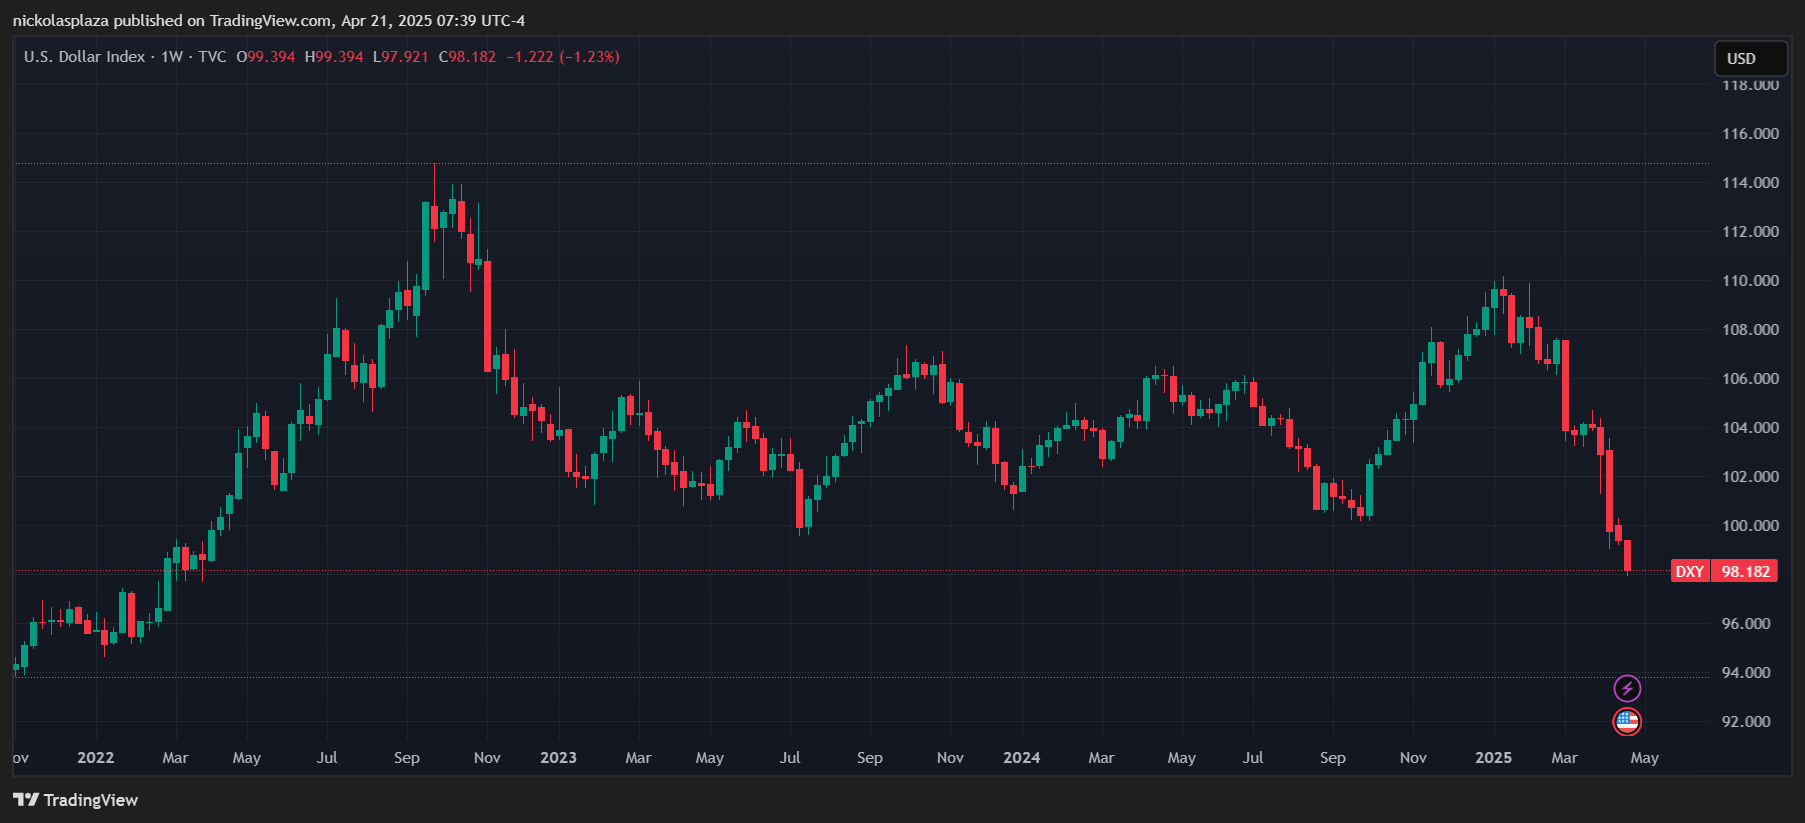Click the open value O99.394 in legend
Image resolution: width=1805 pixels, height=823 pixels.
click(266, 57)
